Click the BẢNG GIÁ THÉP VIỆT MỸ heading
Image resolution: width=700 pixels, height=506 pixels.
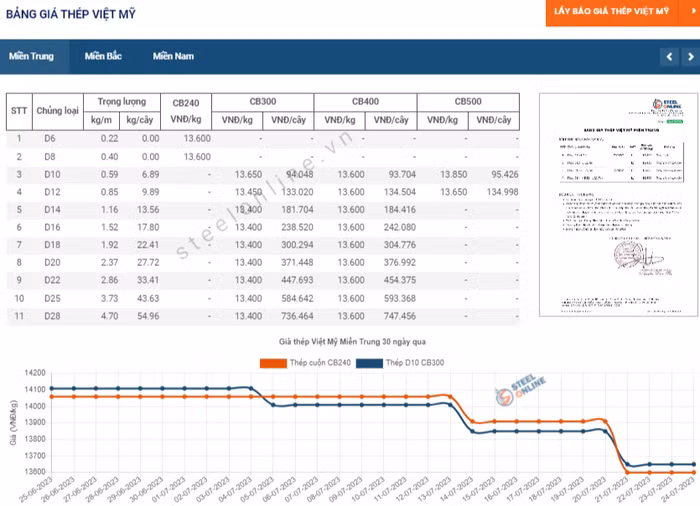click(71, 14)
